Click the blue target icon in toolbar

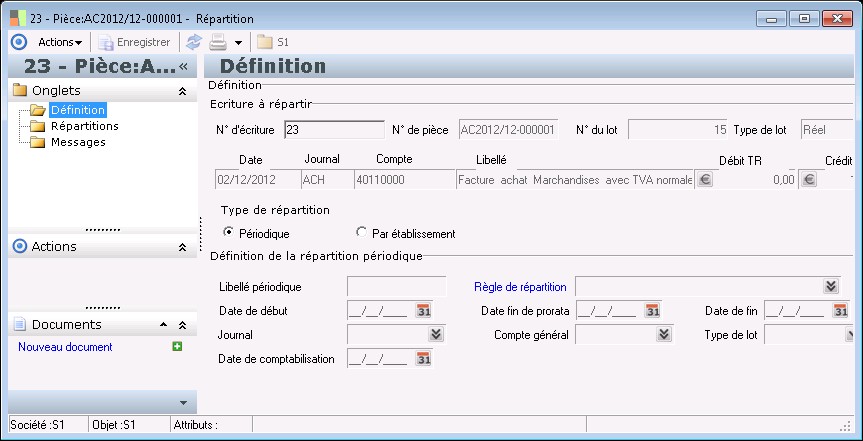click(x=19, y=42)
